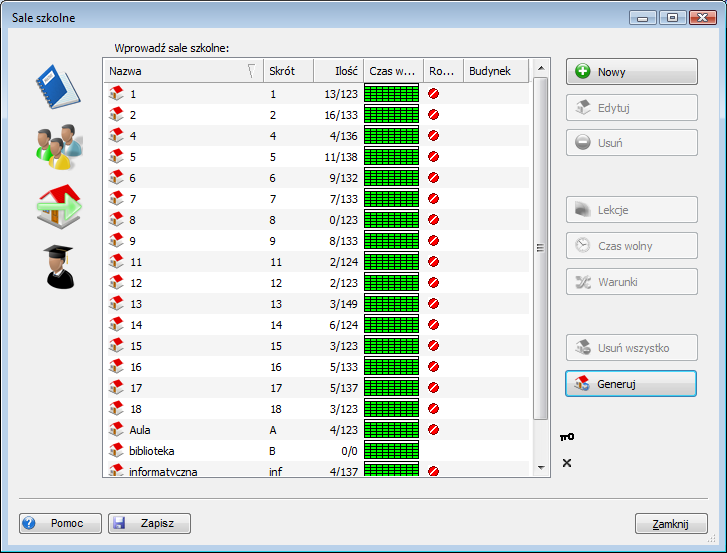
Task: Click the house icon of row 5
Action: pos(116,156)
